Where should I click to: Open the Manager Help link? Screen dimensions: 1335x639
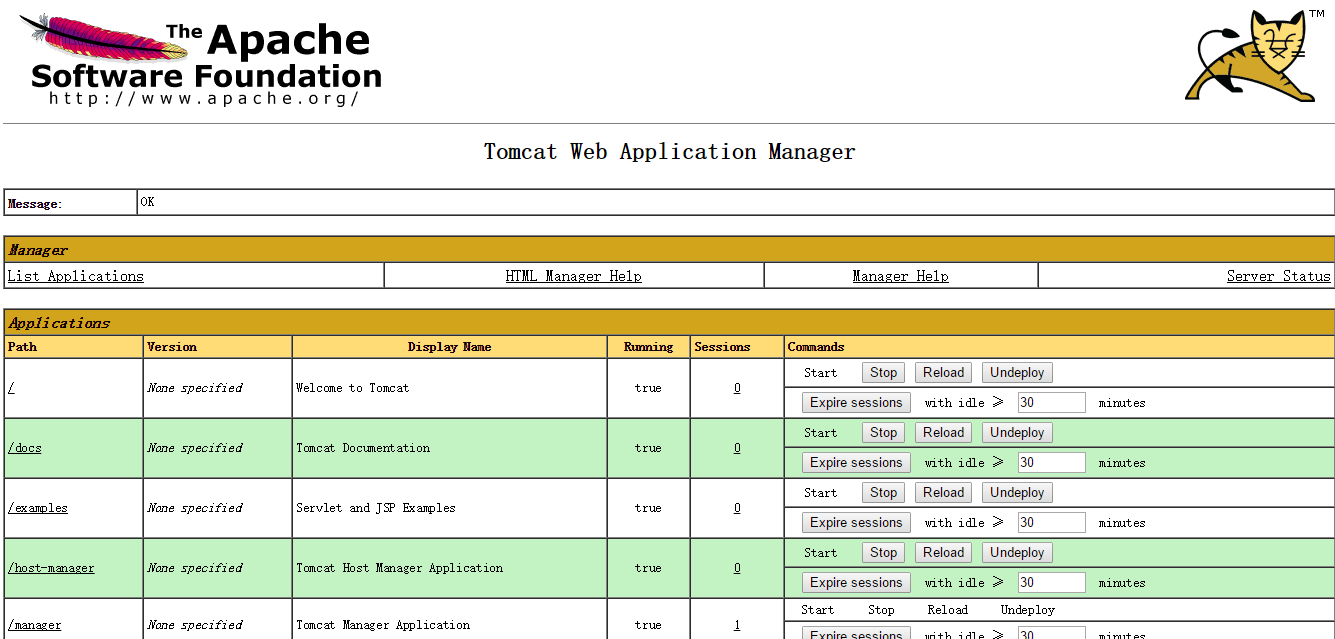[x=901, y=276]
